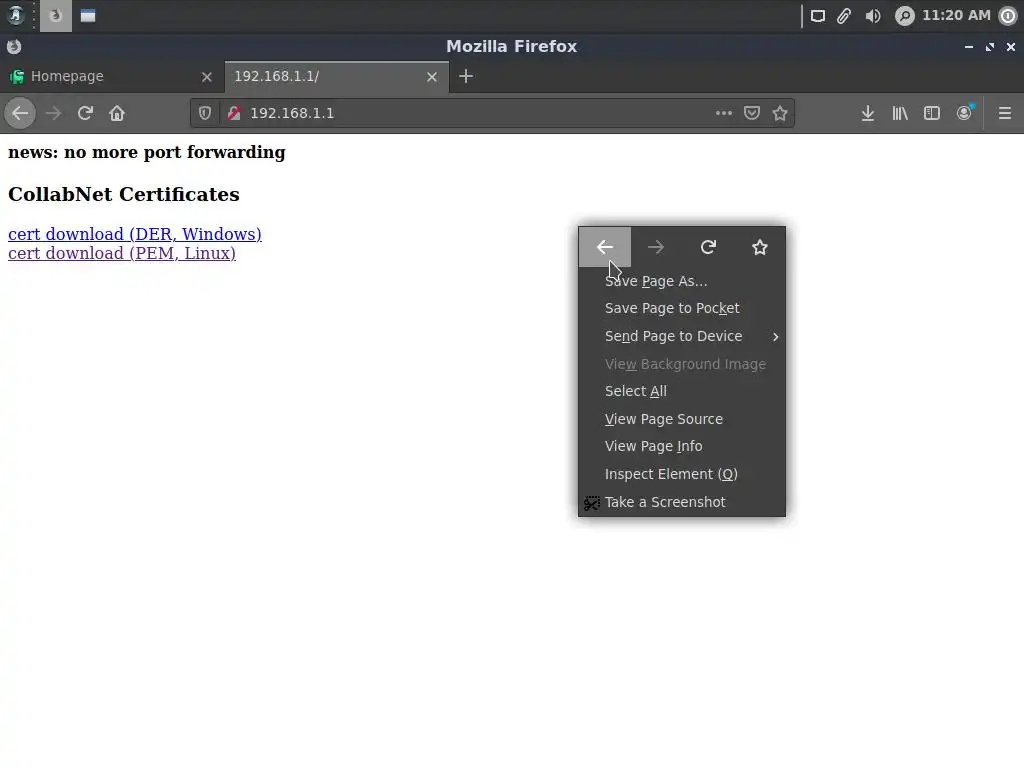Click the Back arrow in the context menu
The width and height of the screenshot is (1024, 768).
coord(605,247)
